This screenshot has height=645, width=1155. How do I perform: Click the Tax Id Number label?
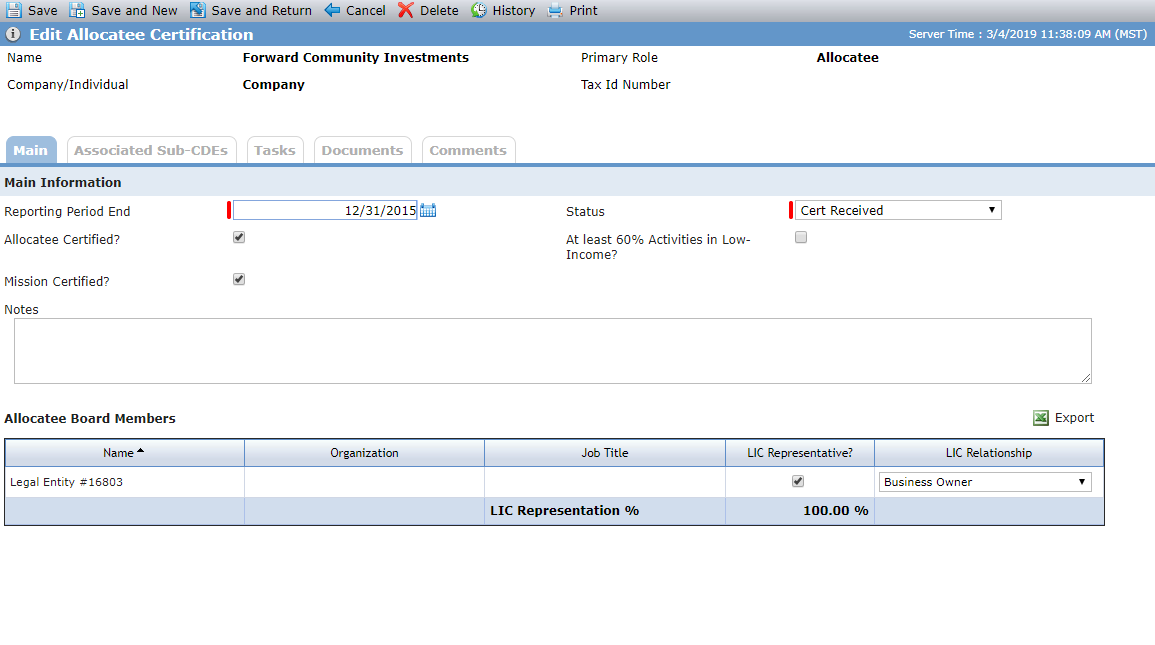[625, 85]
